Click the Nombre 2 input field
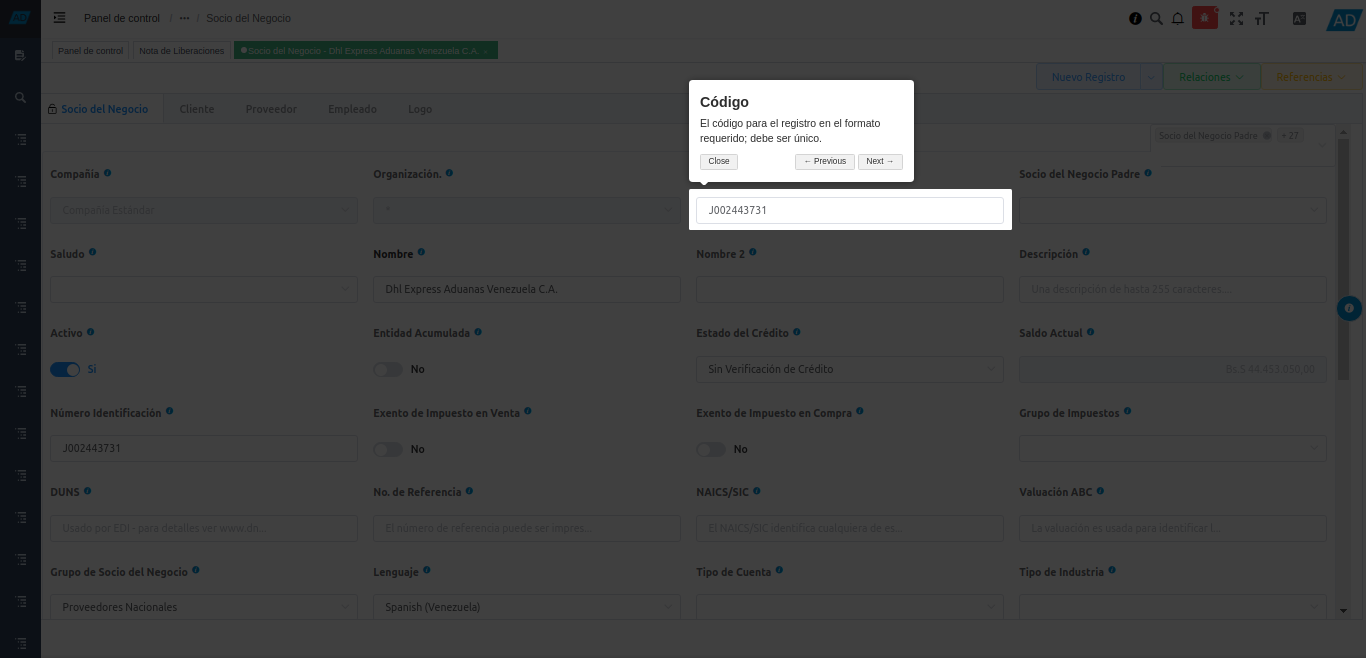This screenshot has width=1366, height=658. (x=850, y=290)
